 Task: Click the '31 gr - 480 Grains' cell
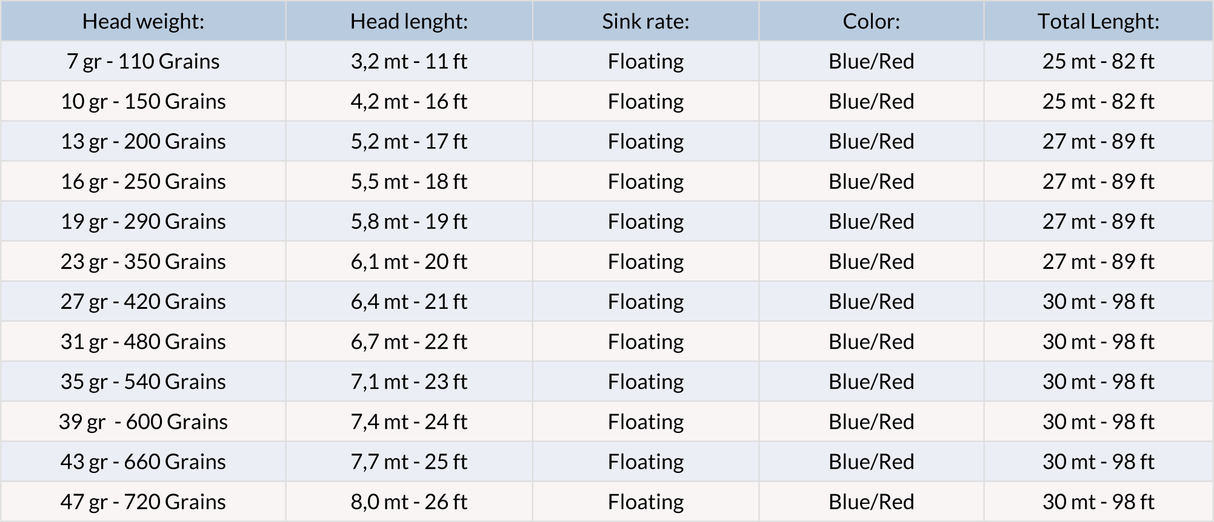(x=143, y=341)
